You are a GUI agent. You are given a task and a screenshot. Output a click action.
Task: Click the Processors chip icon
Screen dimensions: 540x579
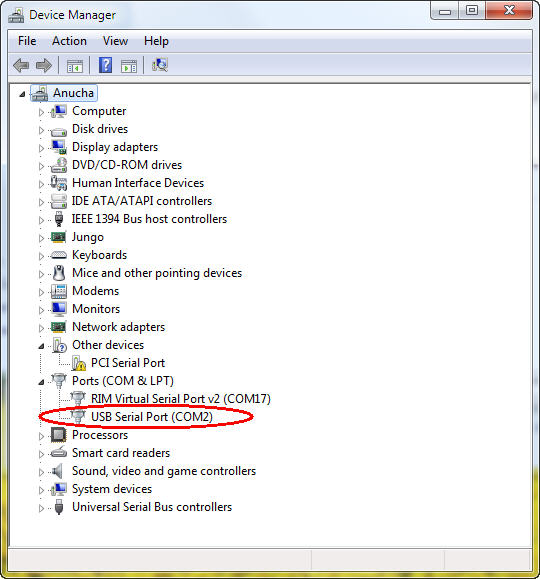58,435
